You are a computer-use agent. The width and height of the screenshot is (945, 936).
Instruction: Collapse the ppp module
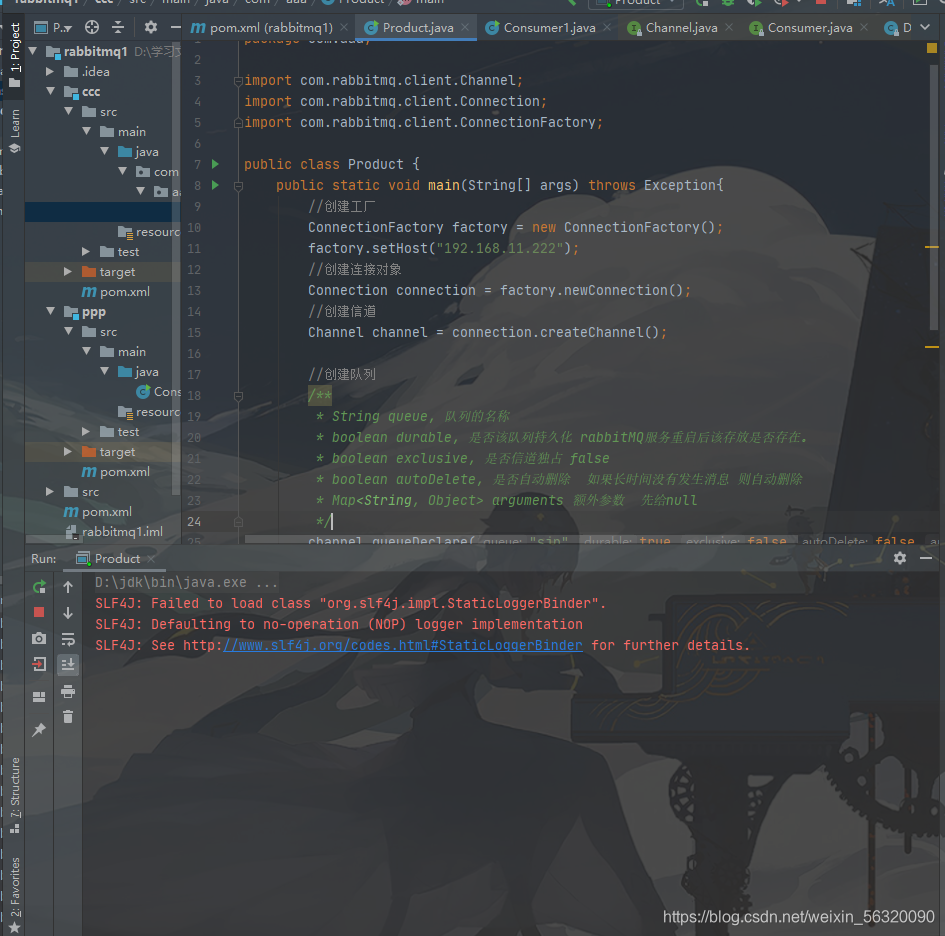pos(51,312)
